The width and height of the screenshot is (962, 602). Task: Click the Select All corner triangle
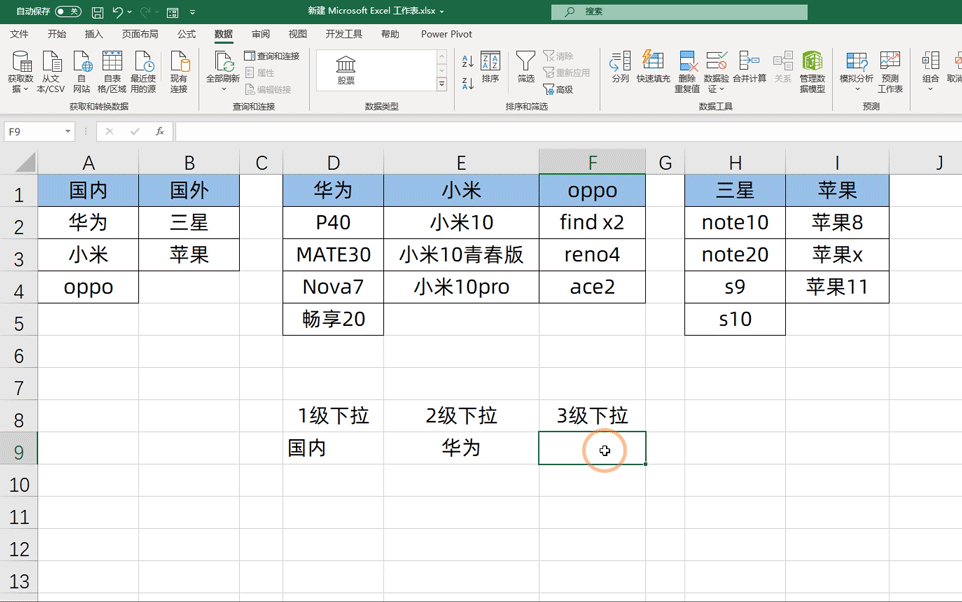pos(25,163)
